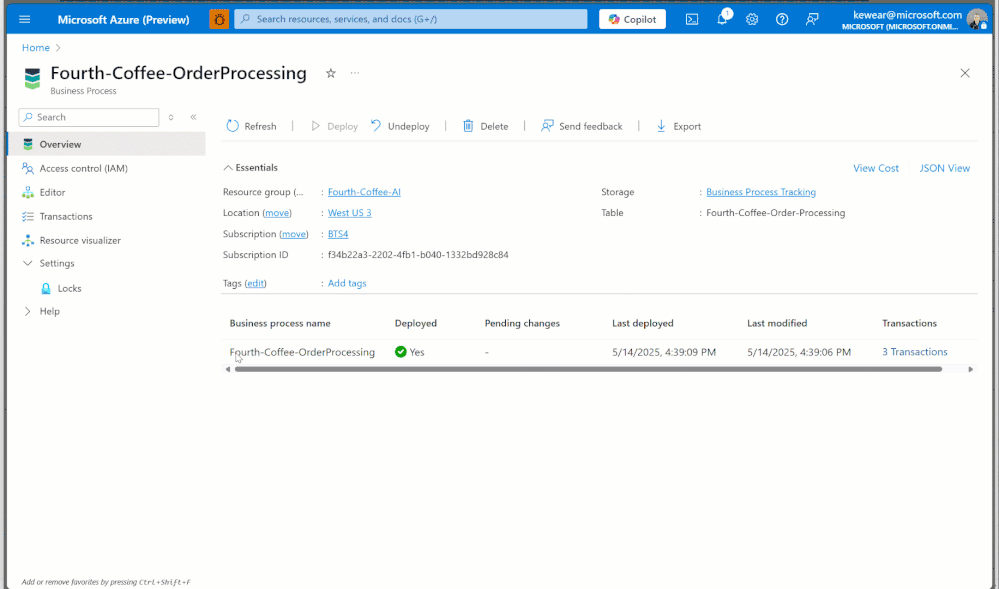This screenshot has width=999, height=589.
Task: Click Undeploy in the toolbar
Action: click(x=400, y=126)
